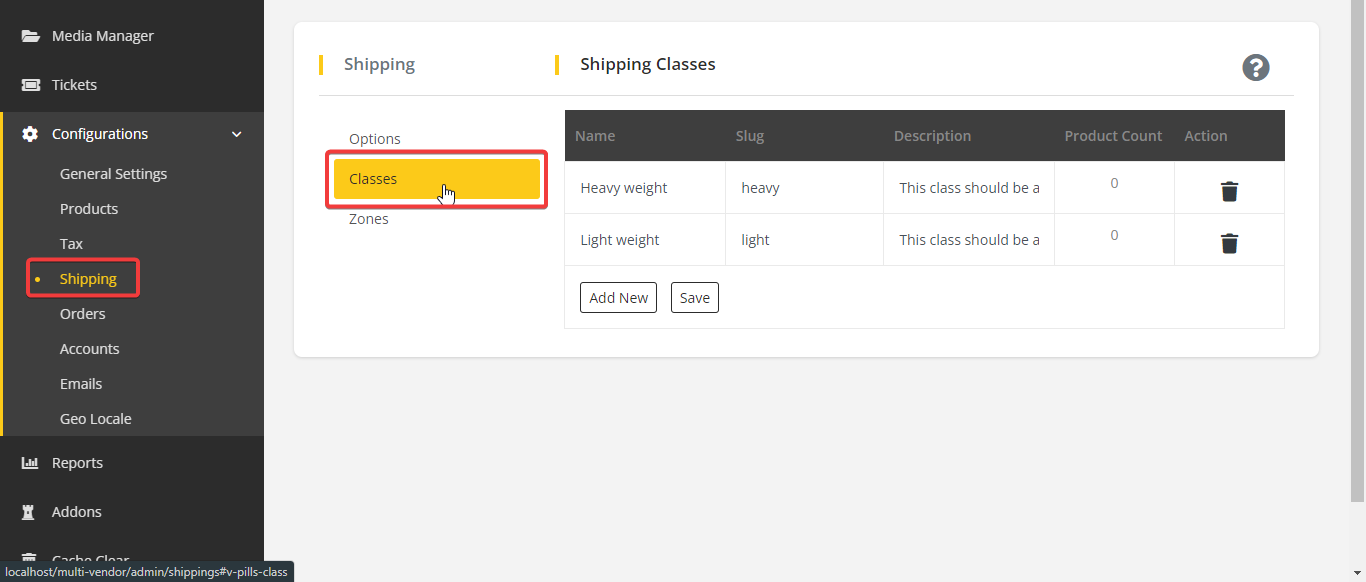Screen dimensions: 1366x582
Task: Select Shipping in Configurations submenu
Action: pos(88,279)
